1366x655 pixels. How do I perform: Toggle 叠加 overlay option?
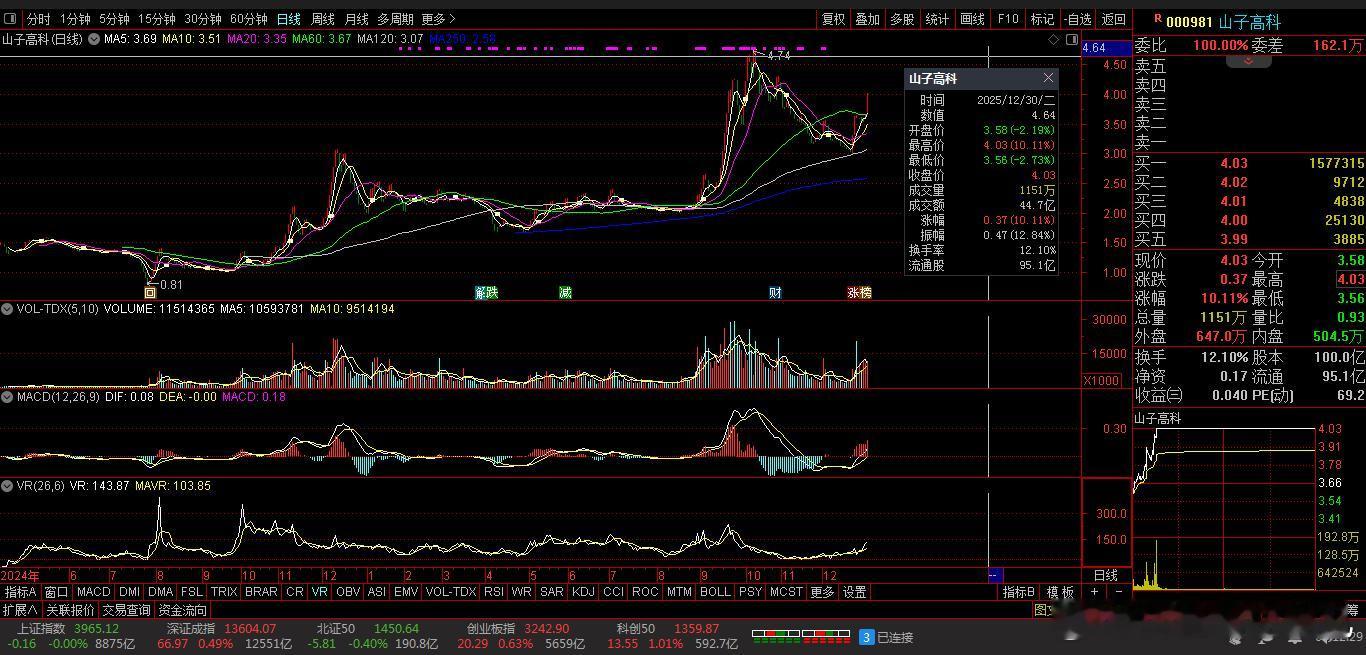867,19
